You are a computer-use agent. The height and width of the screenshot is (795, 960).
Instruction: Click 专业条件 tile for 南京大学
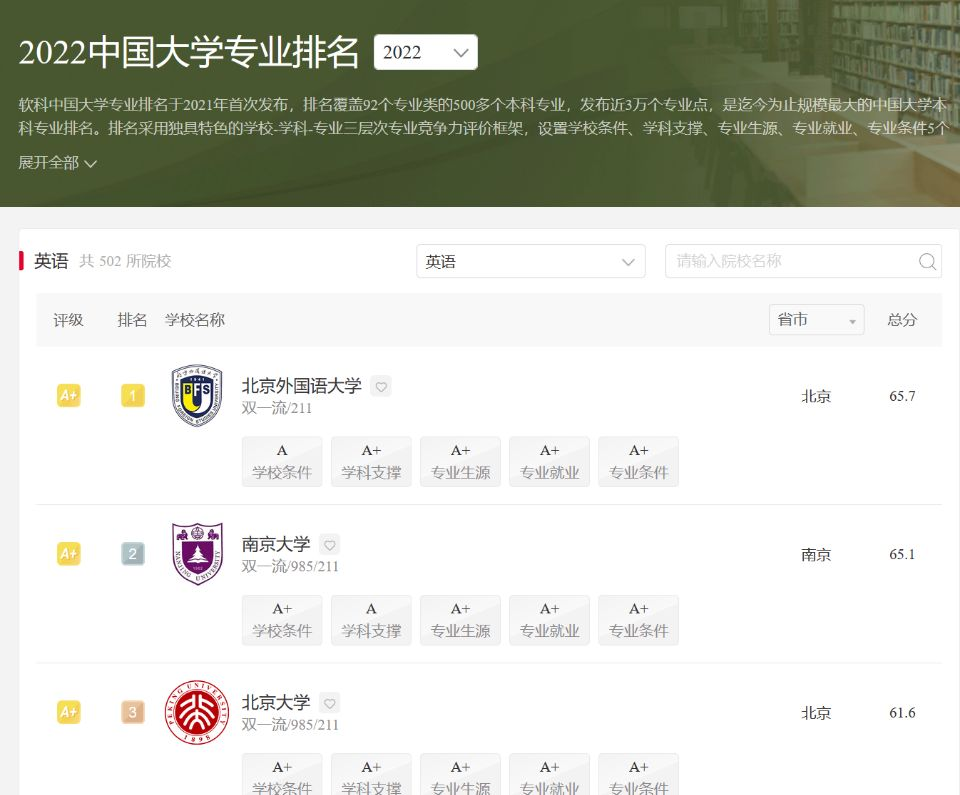click(x=639, y=620)
